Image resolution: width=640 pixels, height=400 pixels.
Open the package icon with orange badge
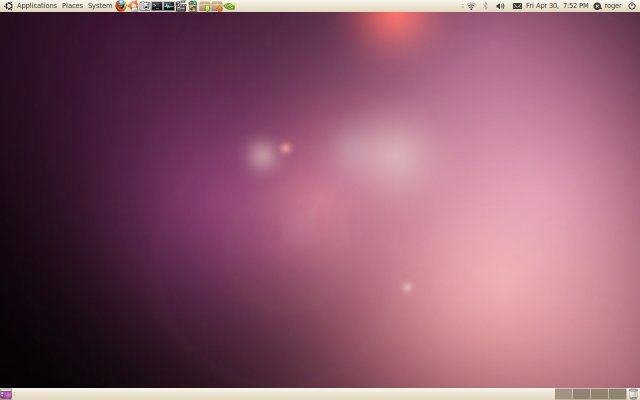click(x=217, y=7)
